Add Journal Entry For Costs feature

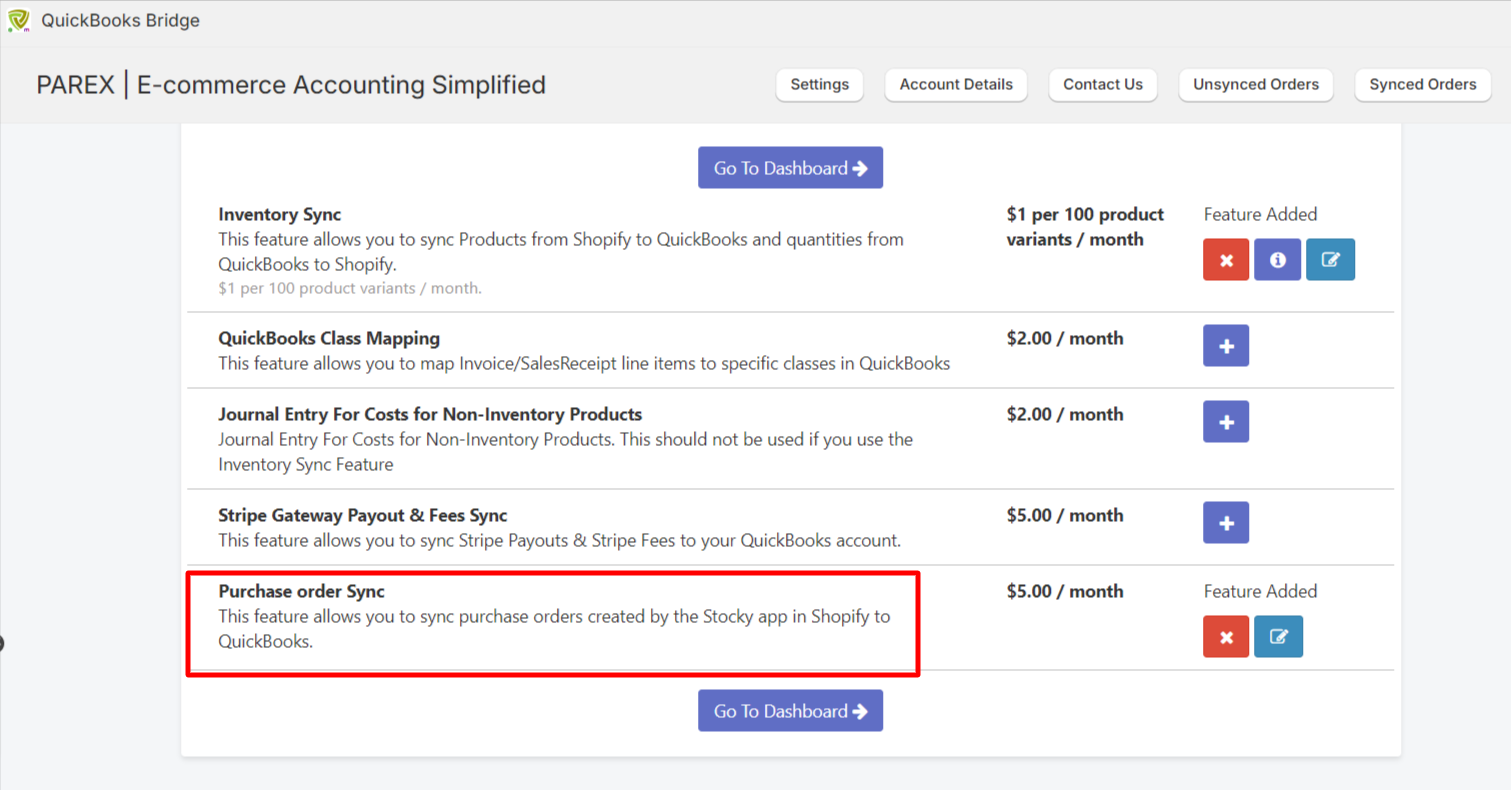(1226, 422)
